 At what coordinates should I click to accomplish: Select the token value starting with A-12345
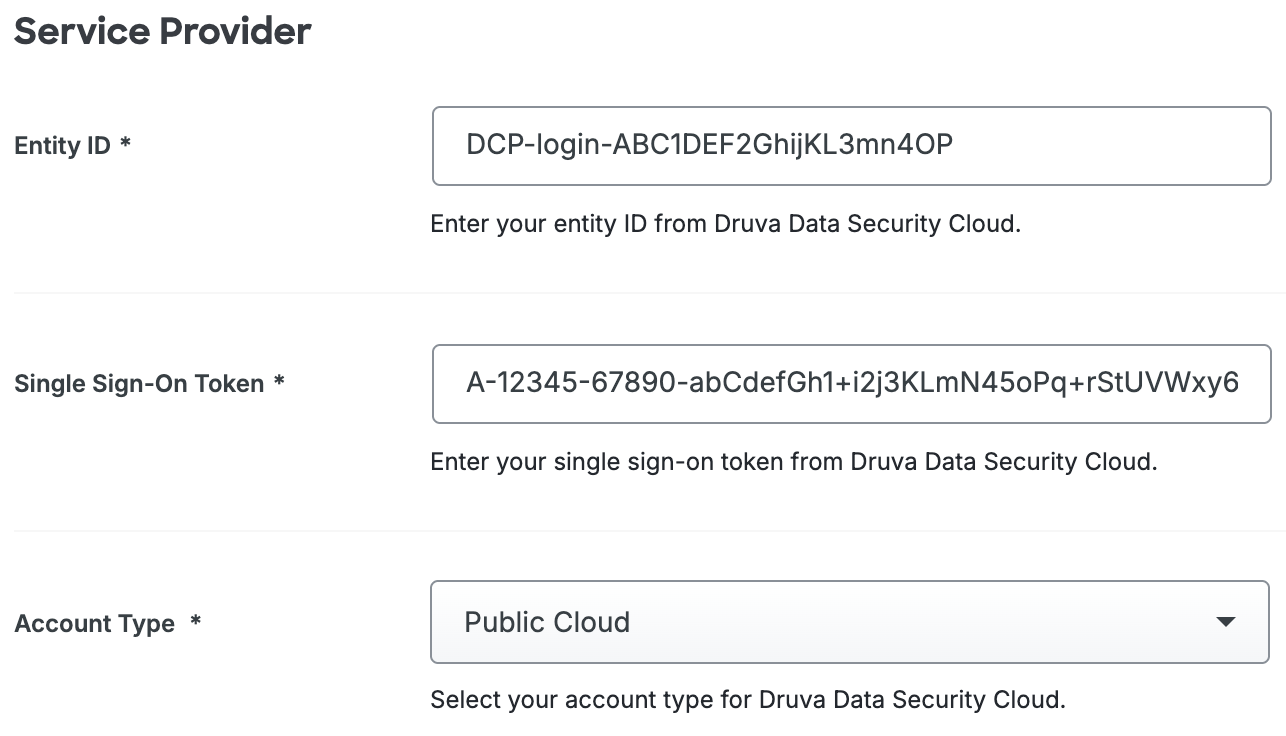[850, 384]
